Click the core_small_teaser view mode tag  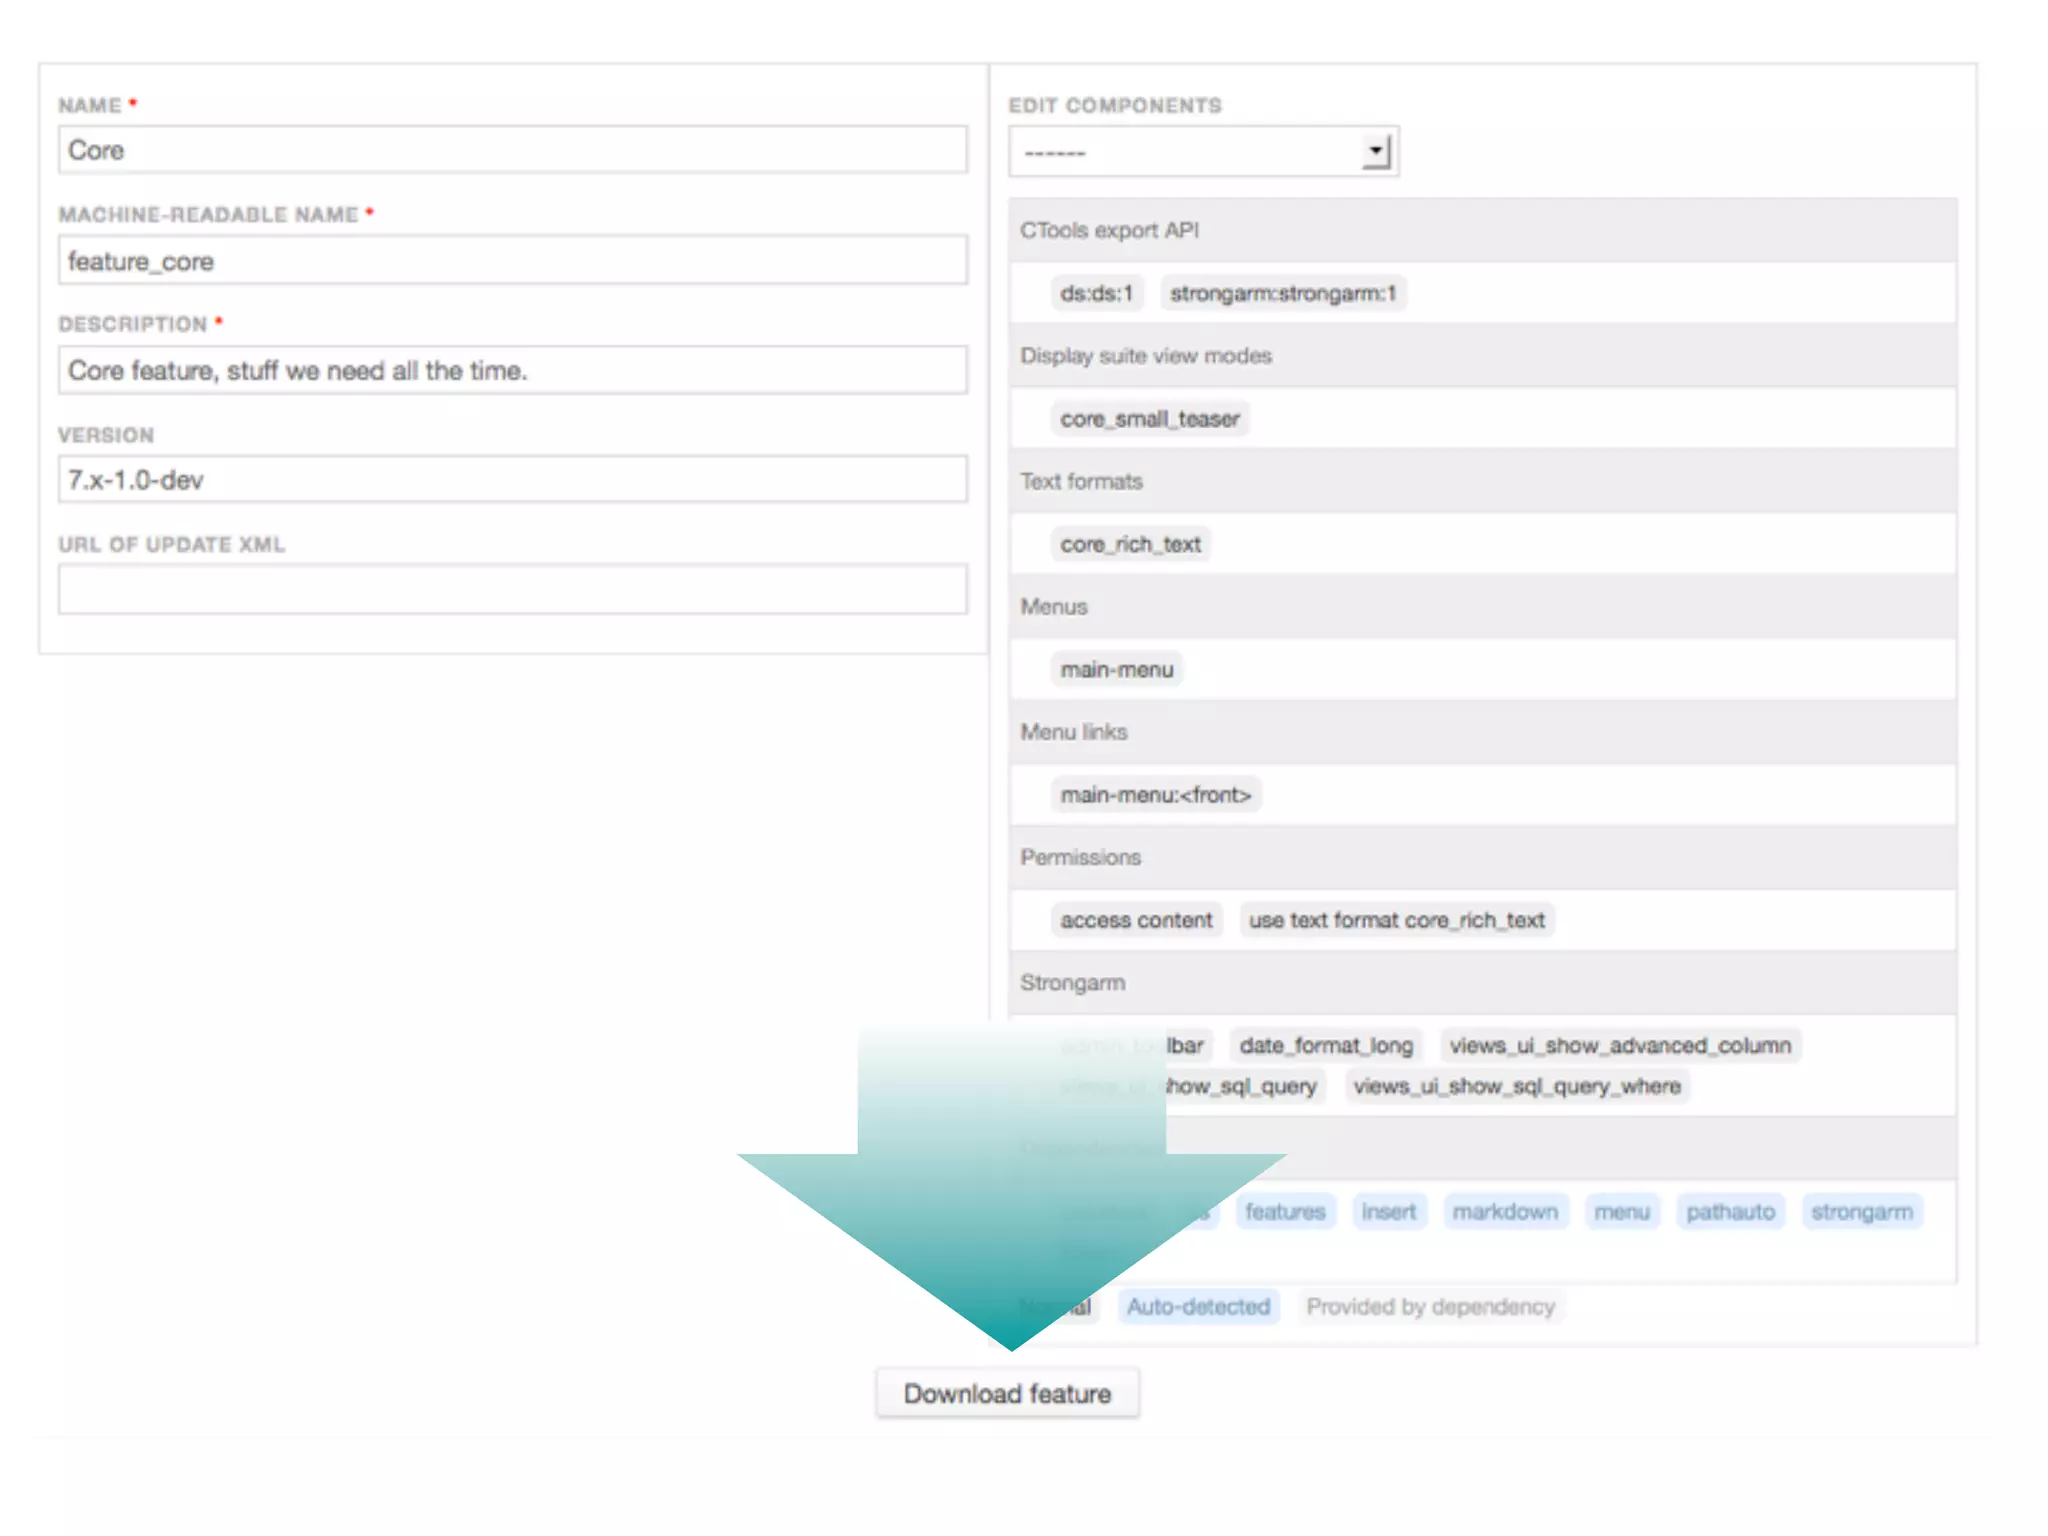(1149, 419)
